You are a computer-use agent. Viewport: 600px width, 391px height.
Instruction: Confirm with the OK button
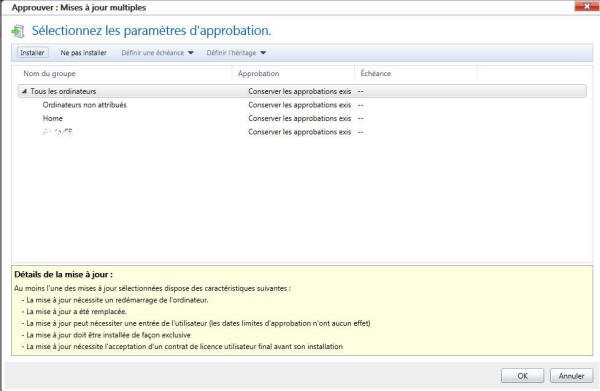522,376
